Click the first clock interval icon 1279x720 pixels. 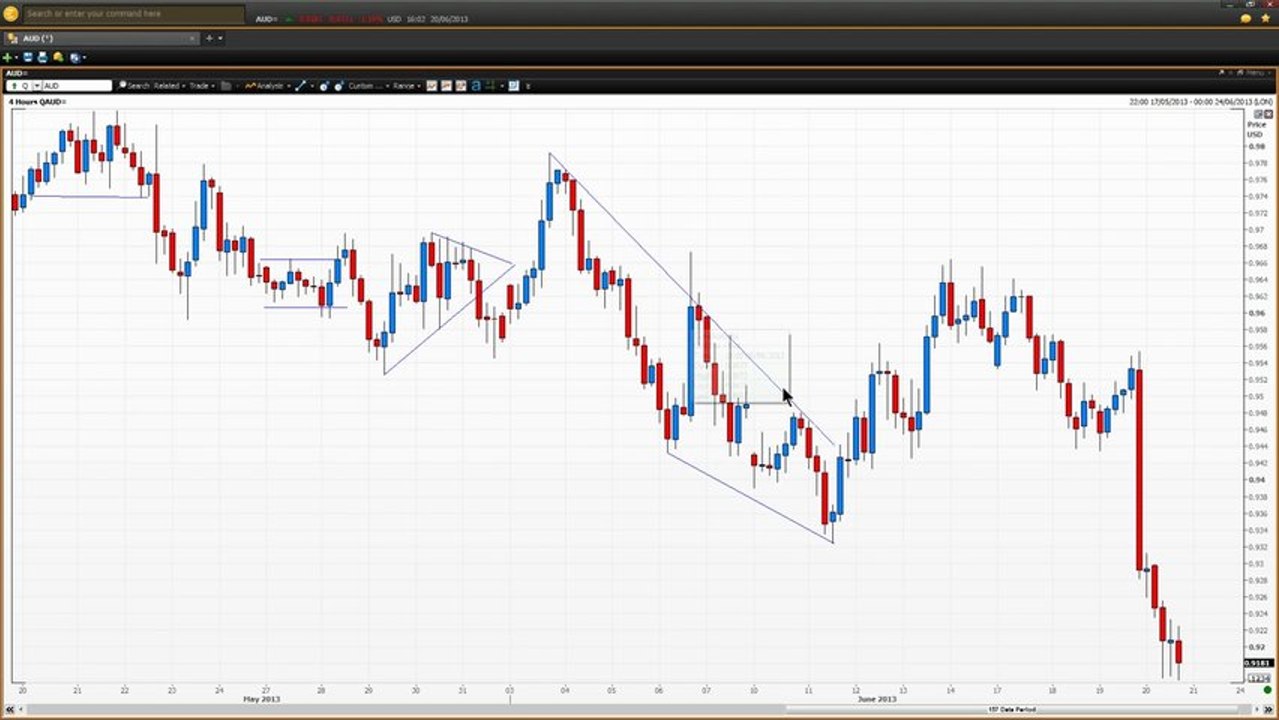coord(324,86)
